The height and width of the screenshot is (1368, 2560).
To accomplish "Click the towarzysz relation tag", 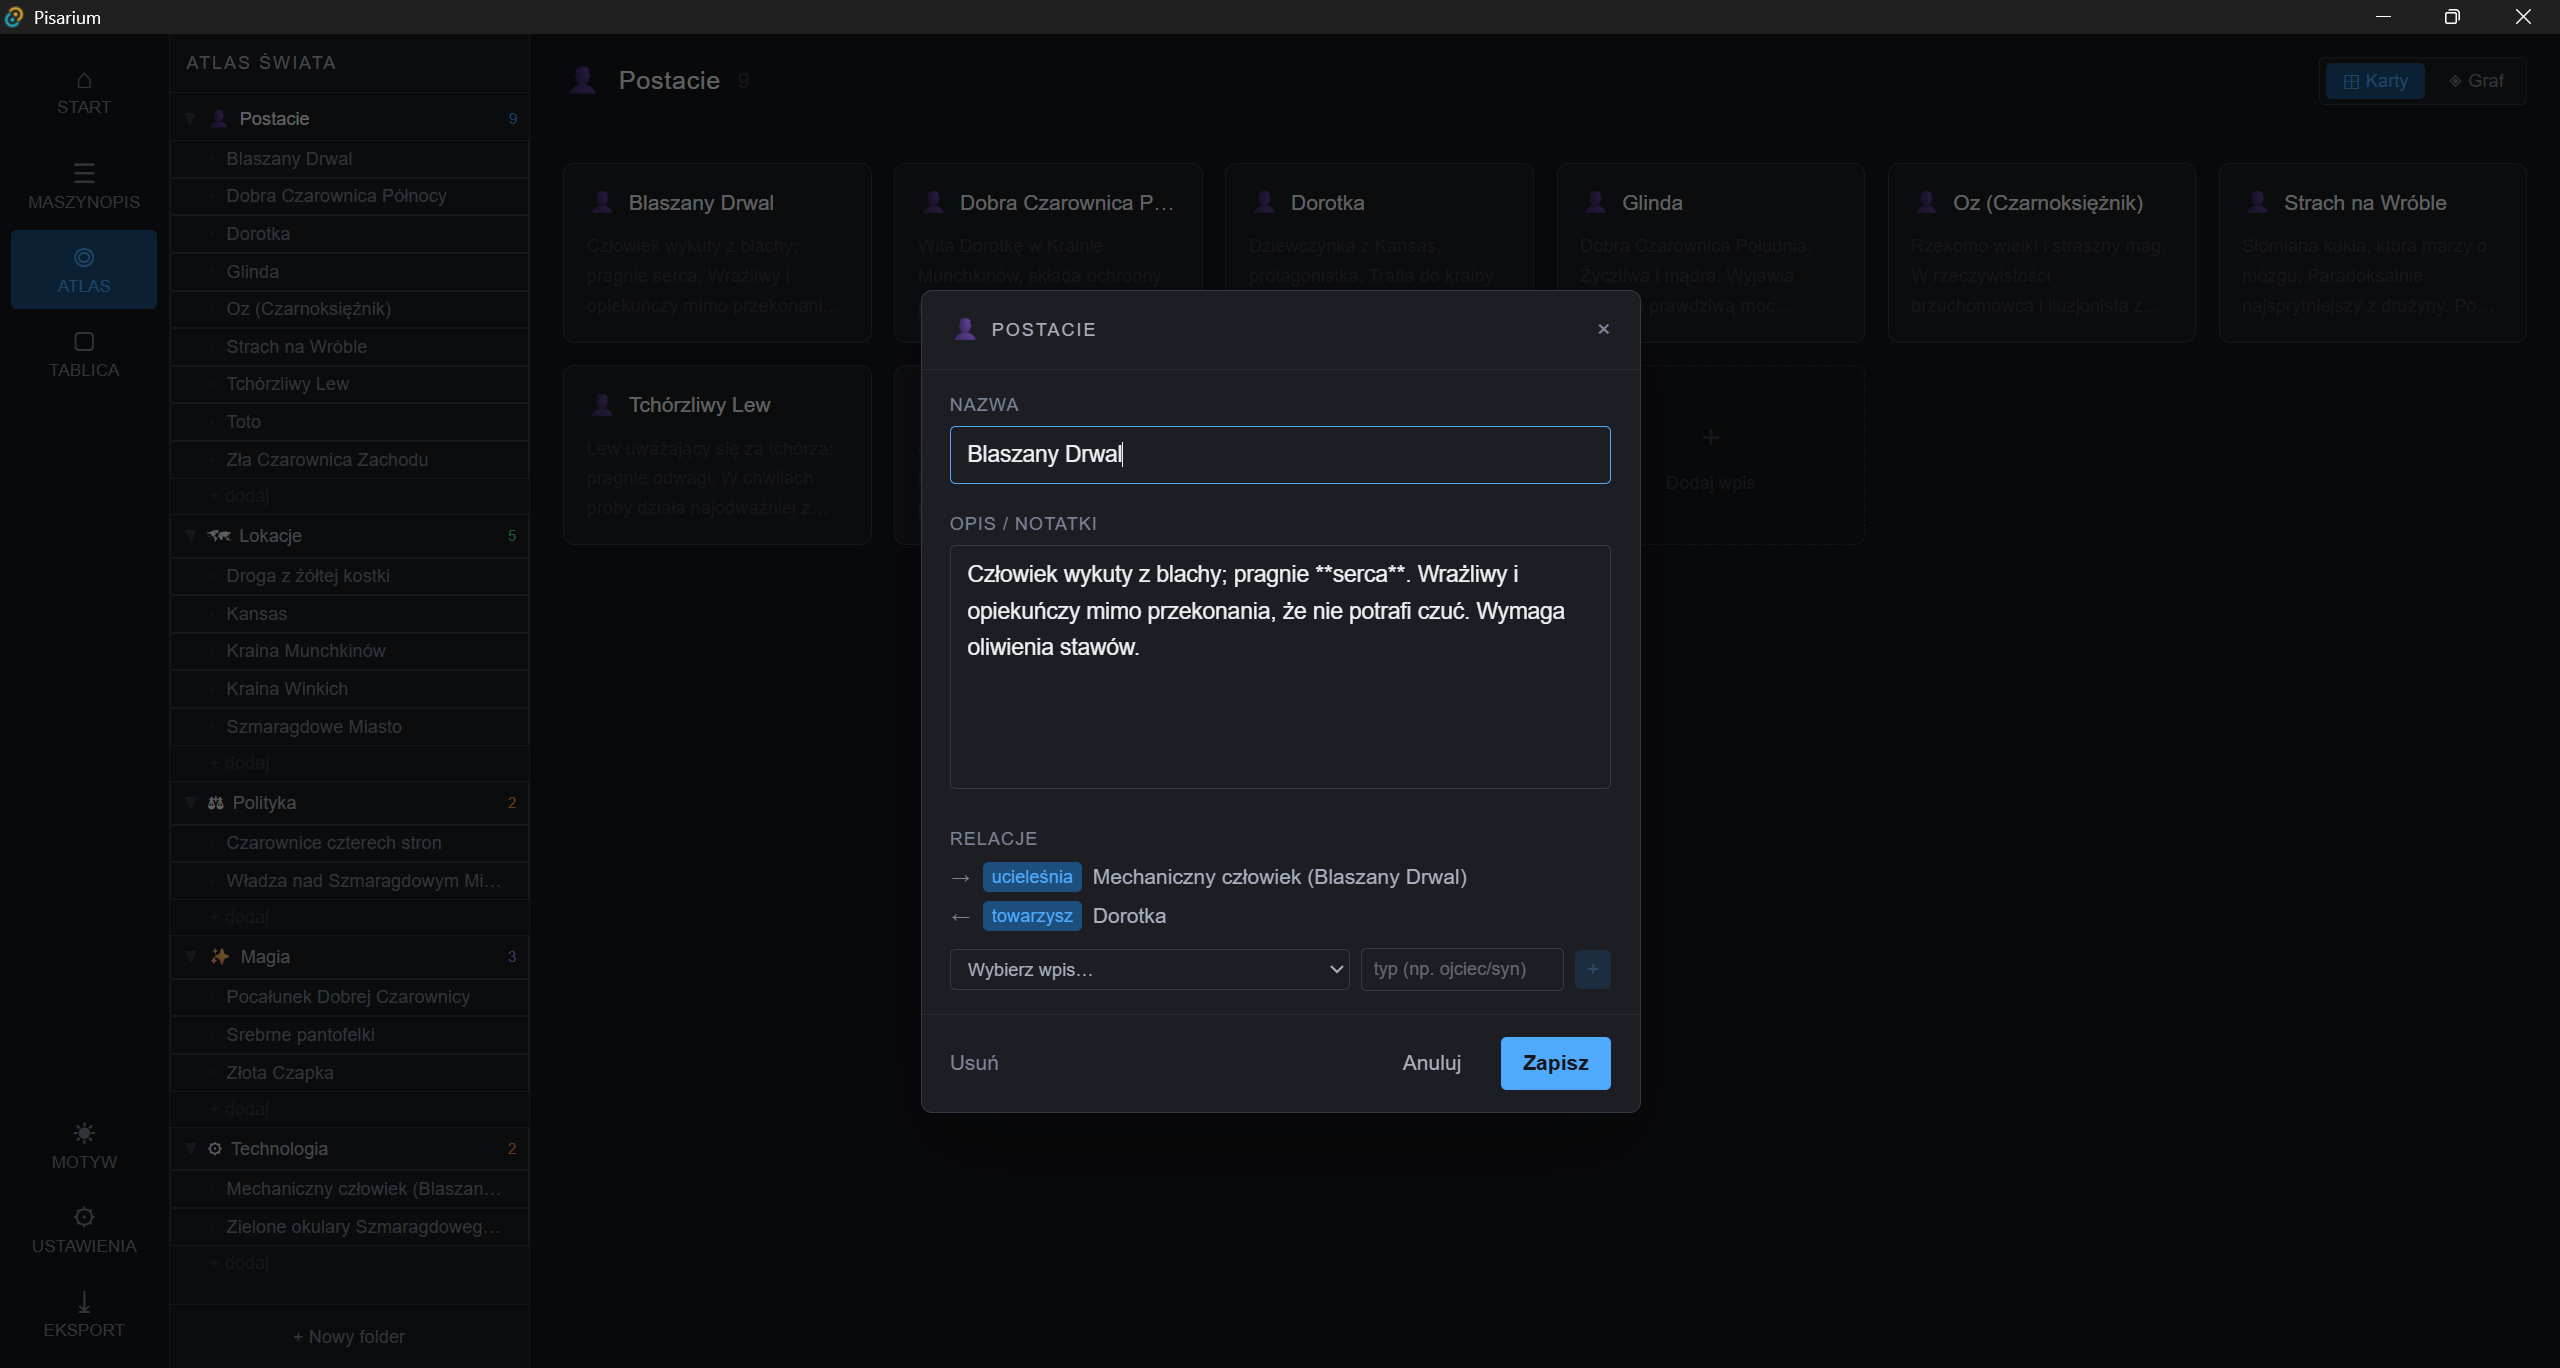I will pos(1031,916).
